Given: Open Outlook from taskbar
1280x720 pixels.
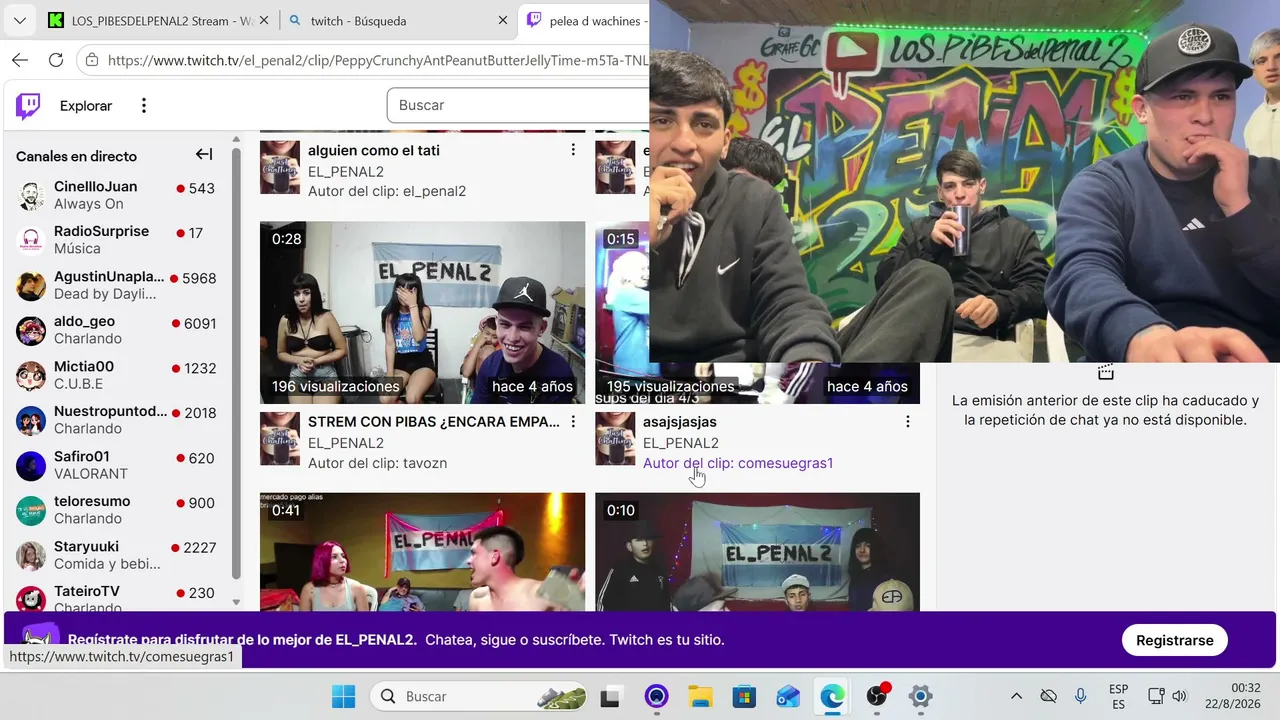Looking at the screenshot, I should pyautogui.click(x=788, y=696).
